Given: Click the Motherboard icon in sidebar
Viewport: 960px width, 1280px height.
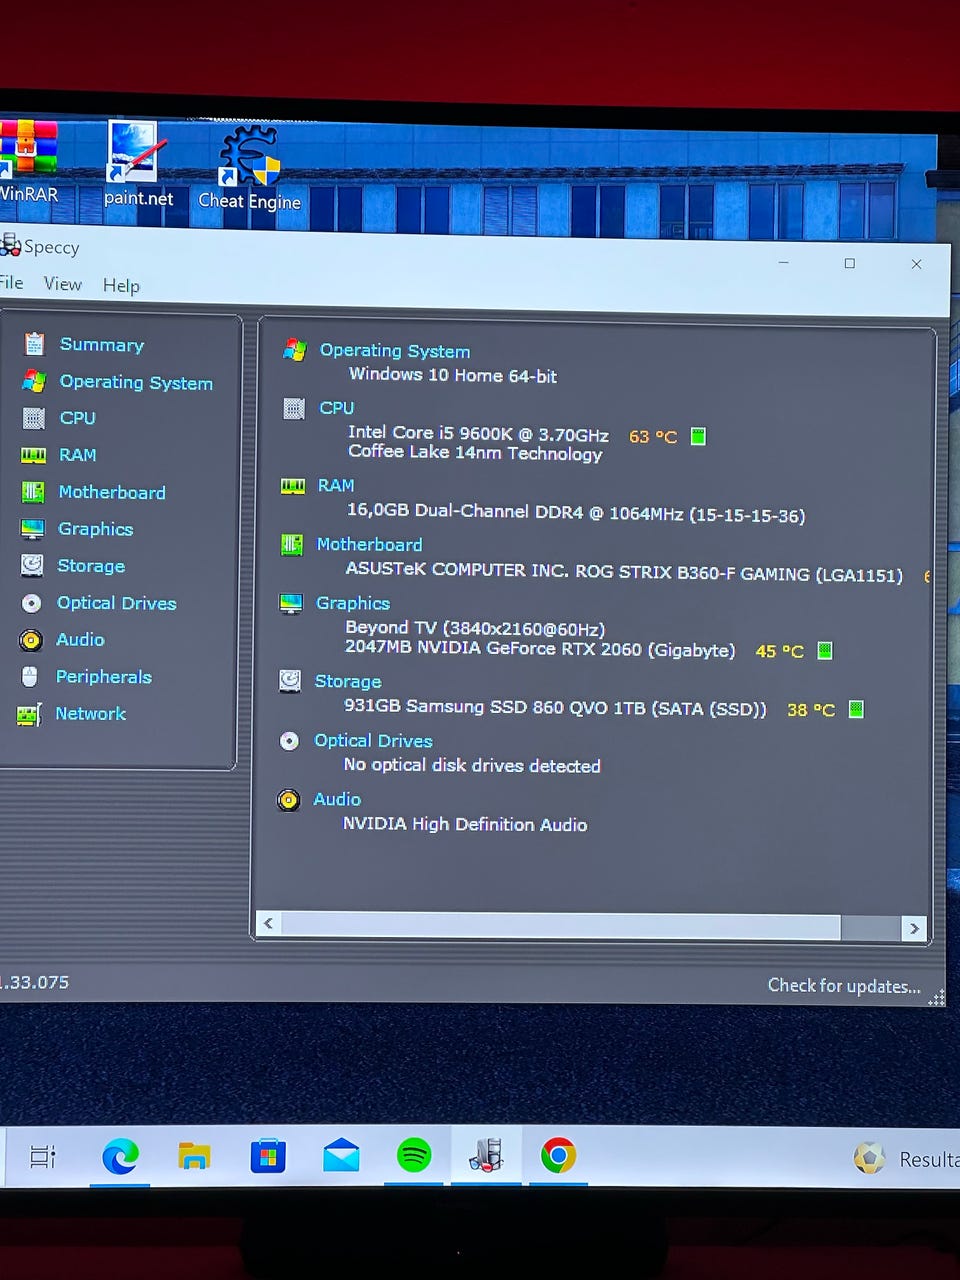Looking at the screenshot, I should click(x=33, y=492).
